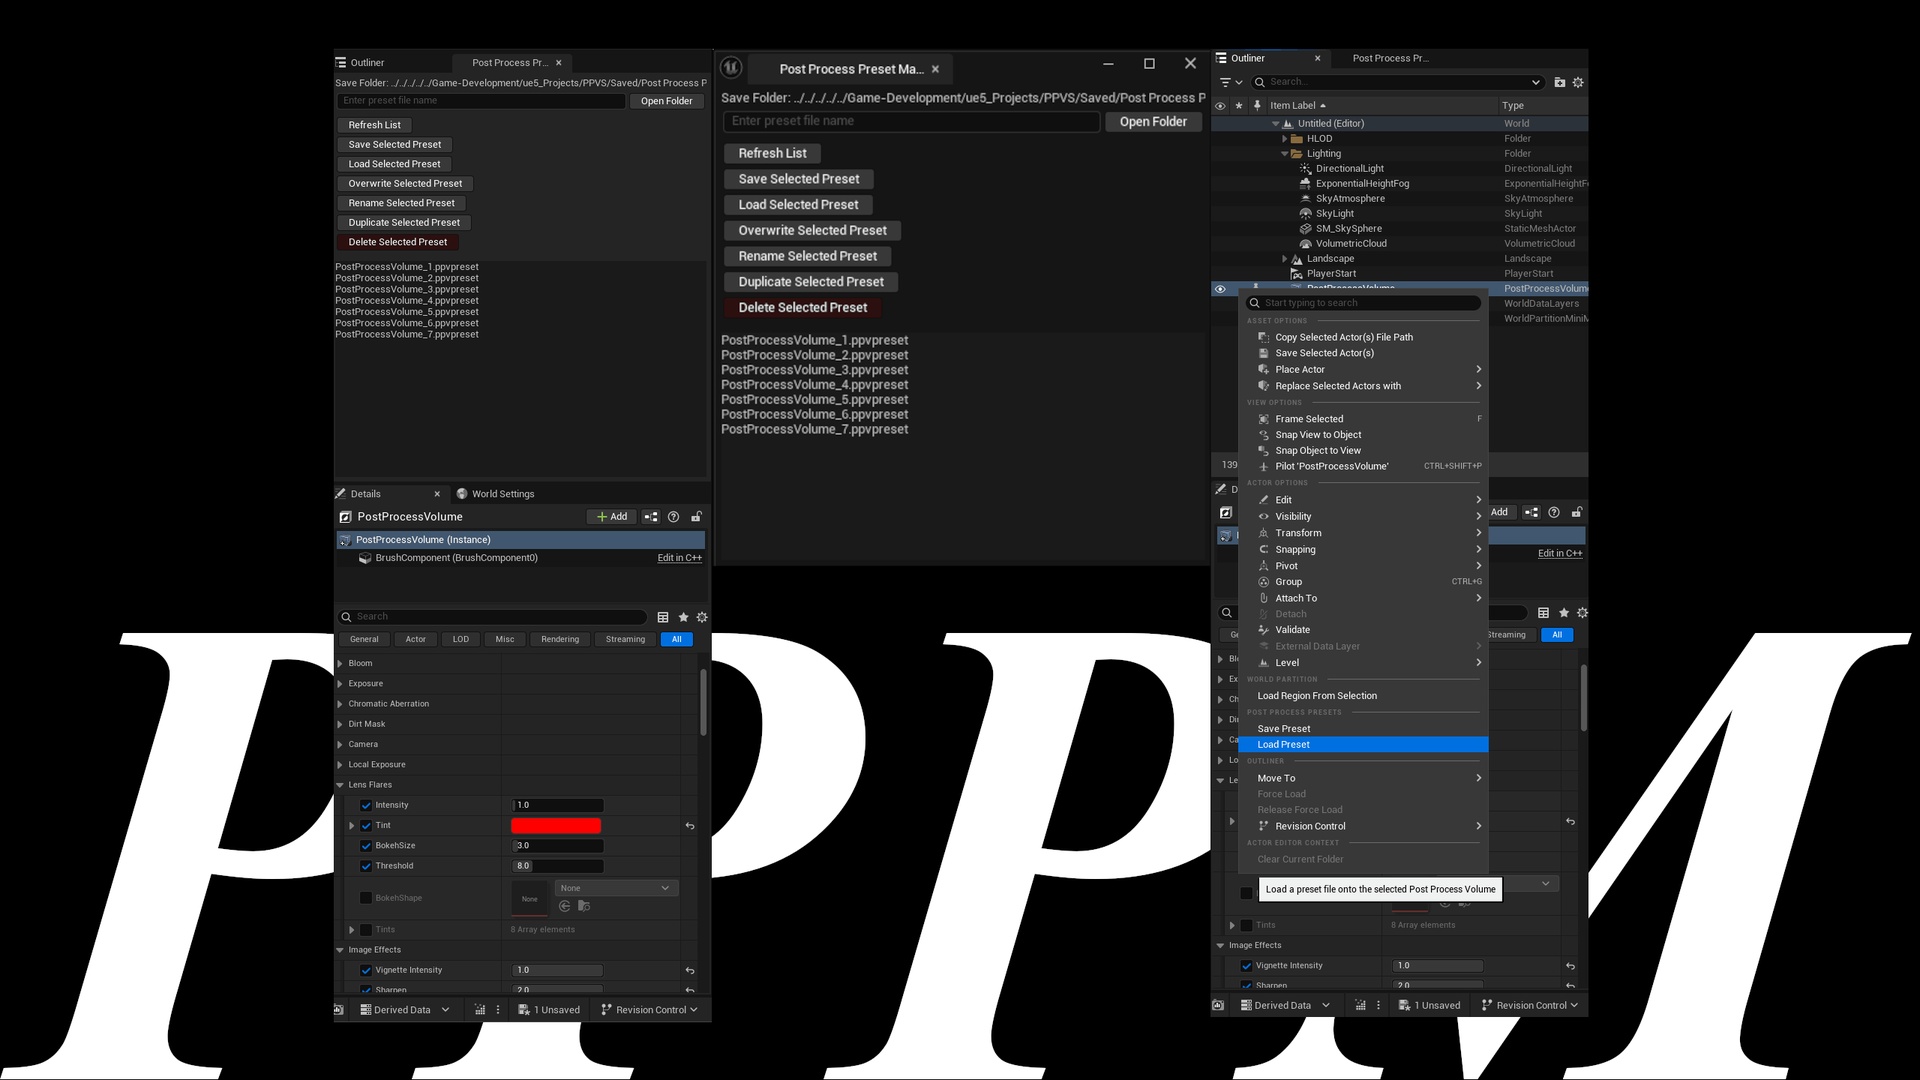Toggle the lock icon in left Details panel
Viewport: 1920px width, 1080px height.
pos(696,517)
